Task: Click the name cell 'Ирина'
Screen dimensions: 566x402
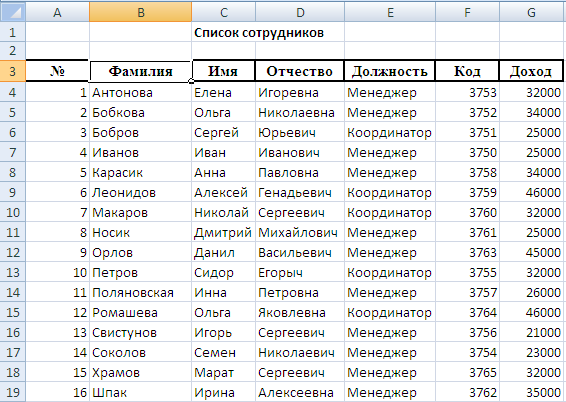Action: (223, 392)
